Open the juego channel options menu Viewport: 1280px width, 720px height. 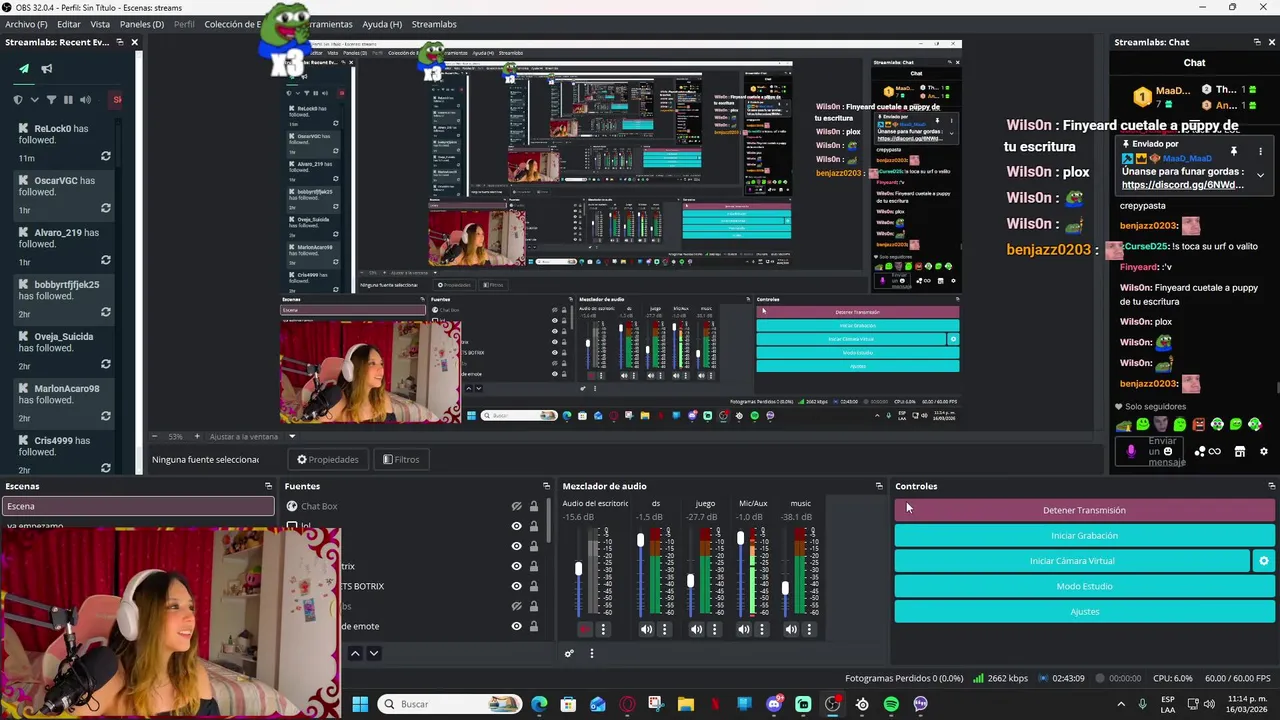[714, 629]
